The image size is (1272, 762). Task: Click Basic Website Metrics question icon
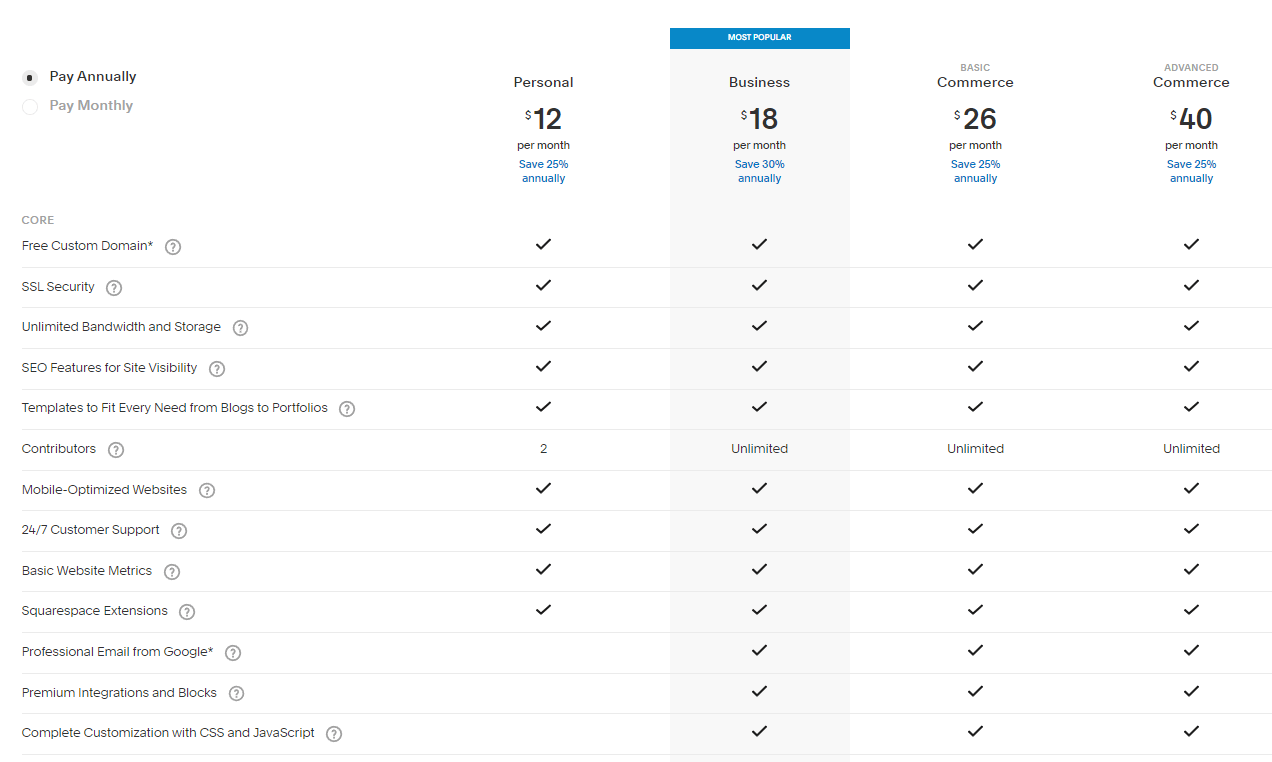(x=172, y=572)
